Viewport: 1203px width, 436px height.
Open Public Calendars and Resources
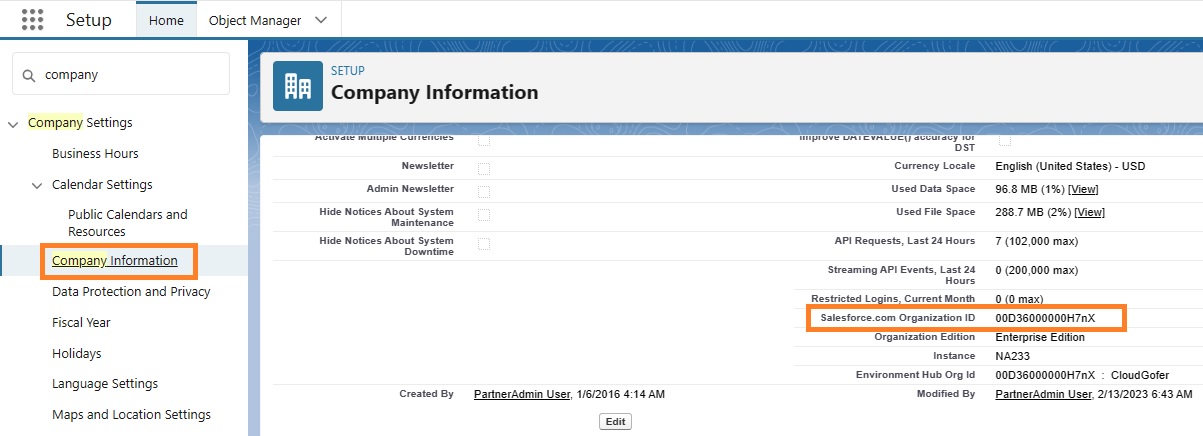coord(128,223)
